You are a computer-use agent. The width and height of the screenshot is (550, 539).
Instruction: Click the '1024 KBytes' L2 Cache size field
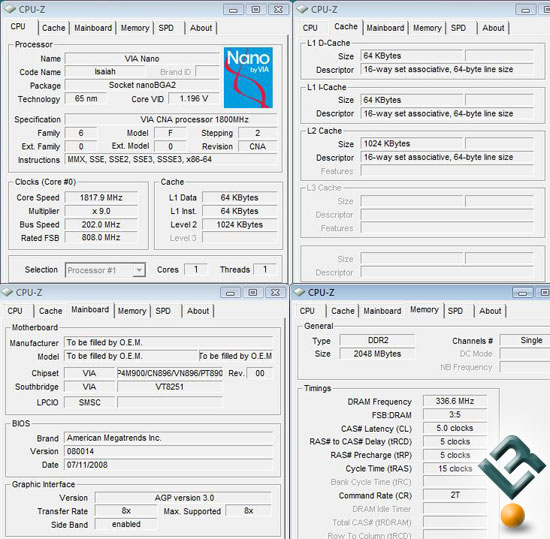pyautogui.click(x=412, y=143)
